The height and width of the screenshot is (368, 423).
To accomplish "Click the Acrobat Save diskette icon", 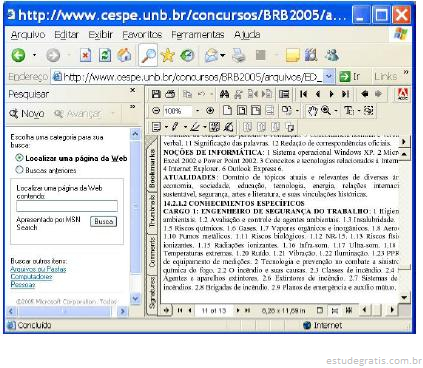I will coord(156,94).
